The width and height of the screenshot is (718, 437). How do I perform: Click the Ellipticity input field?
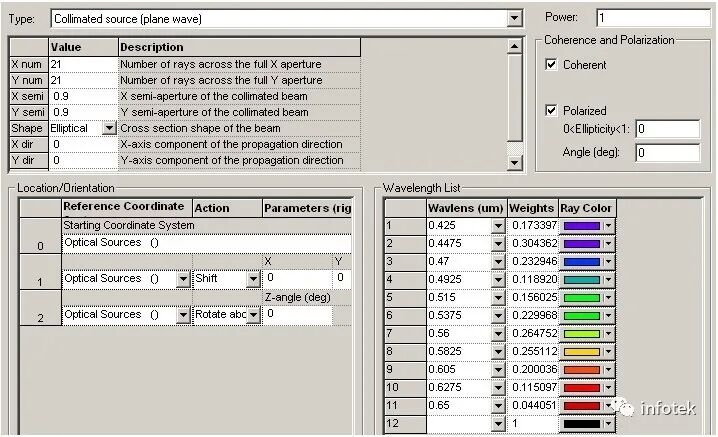[x=668, y=129]
